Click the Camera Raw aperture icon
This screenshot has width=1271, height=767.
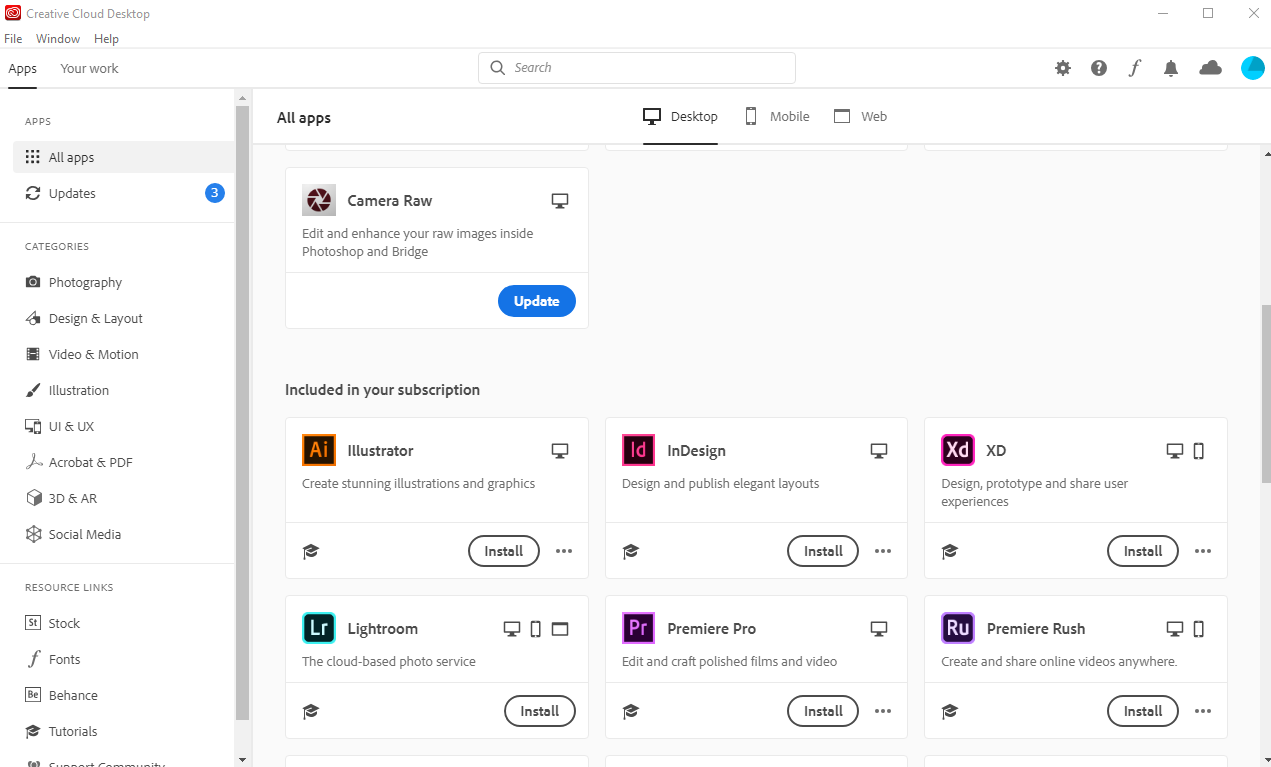[319, 200]
